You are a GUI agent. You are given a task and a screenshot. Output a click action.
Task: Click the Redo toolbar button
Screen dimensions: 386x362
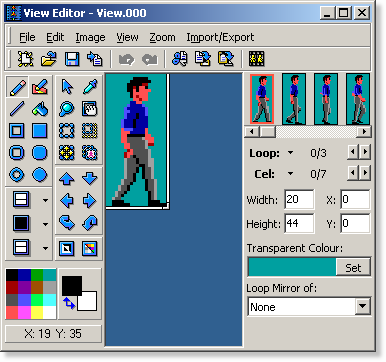coord(150,59)
